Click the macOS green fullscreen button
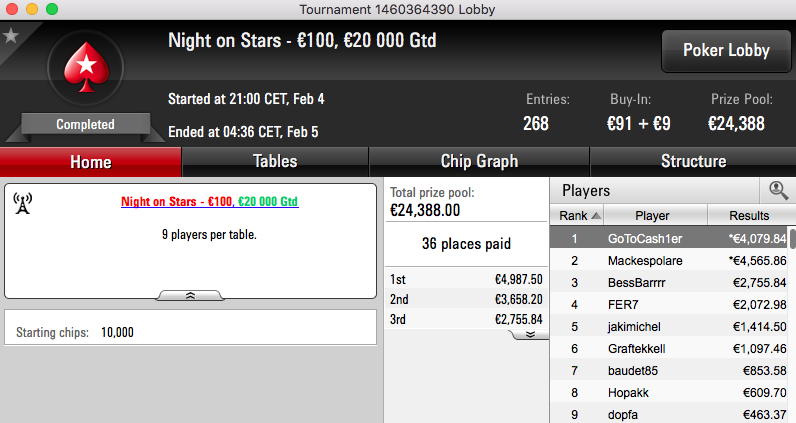796x423 pixels. pos(52,9)
